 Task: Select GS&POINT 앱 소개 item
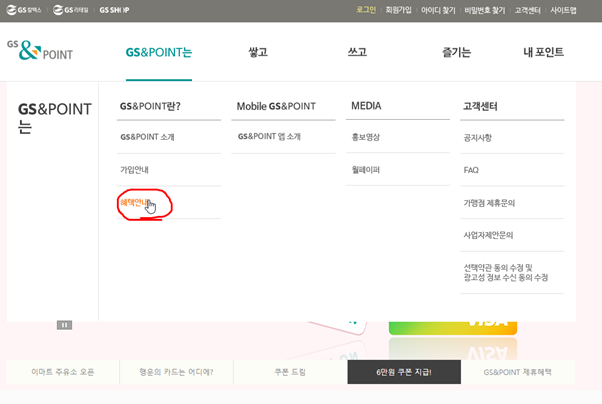269,137
